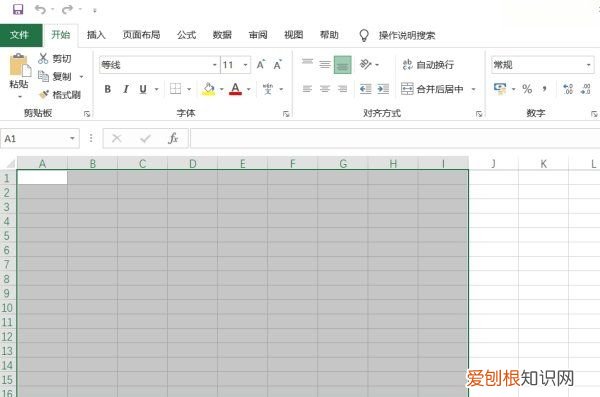Expand the 粘贴 (Paste) options arrow
Viewport: 600px width, 397px height.
(20, 96)
